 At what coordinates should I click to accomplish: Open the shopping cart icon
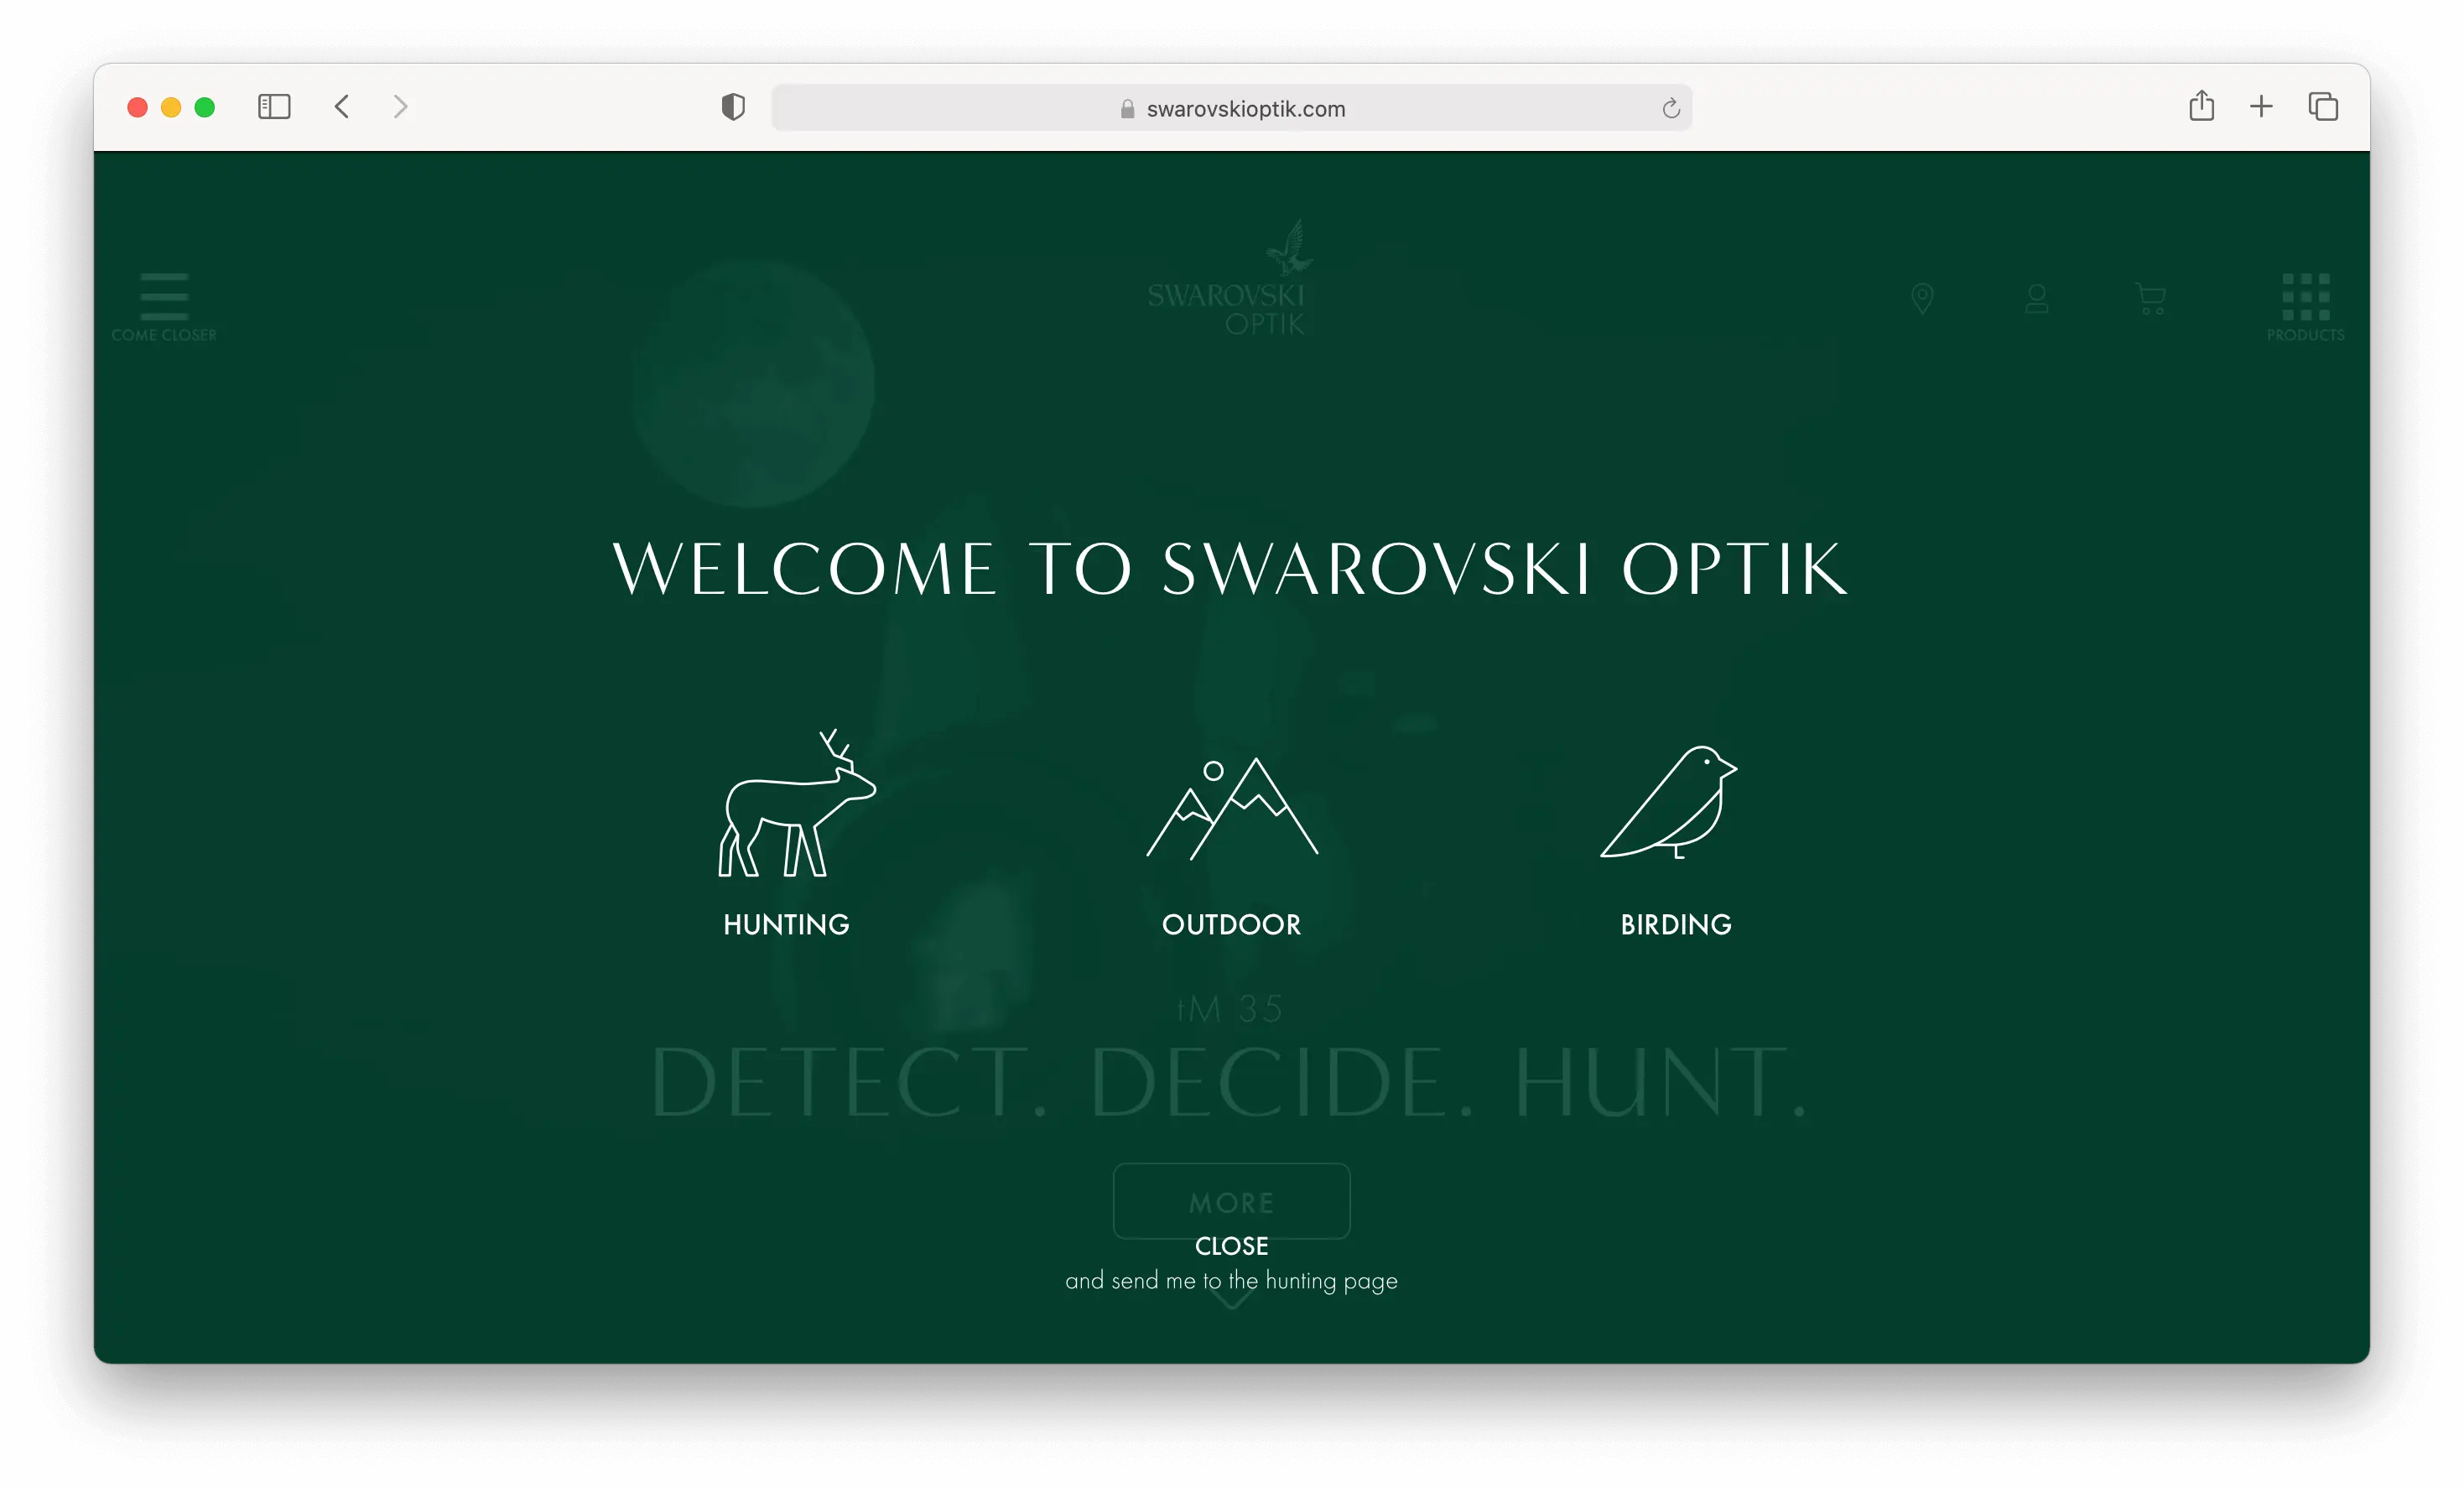2150,298
